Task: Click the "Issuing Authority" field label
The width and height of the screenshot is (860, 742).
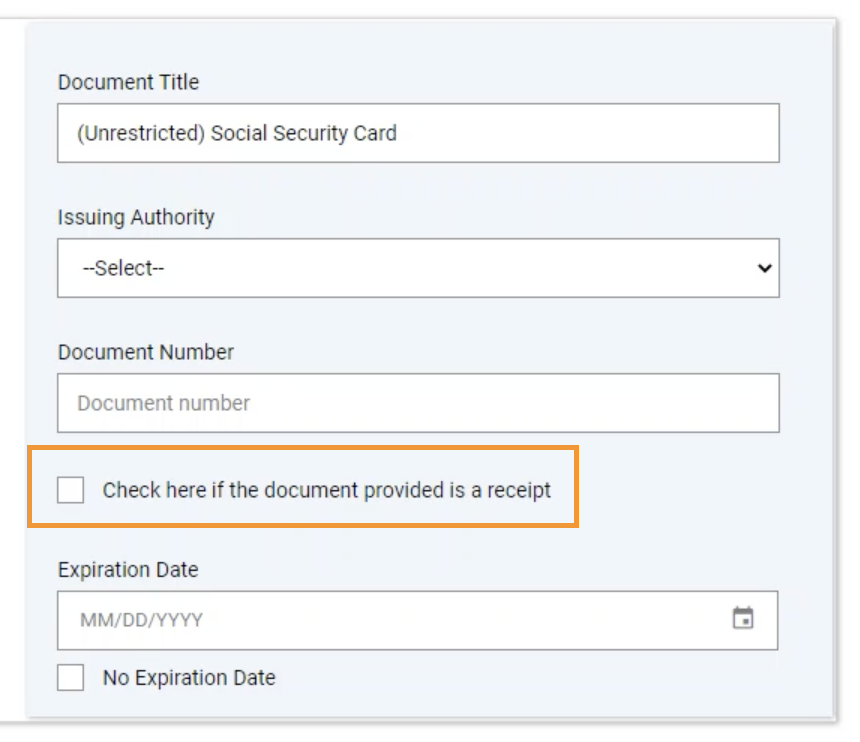Action: coord(136,217)
